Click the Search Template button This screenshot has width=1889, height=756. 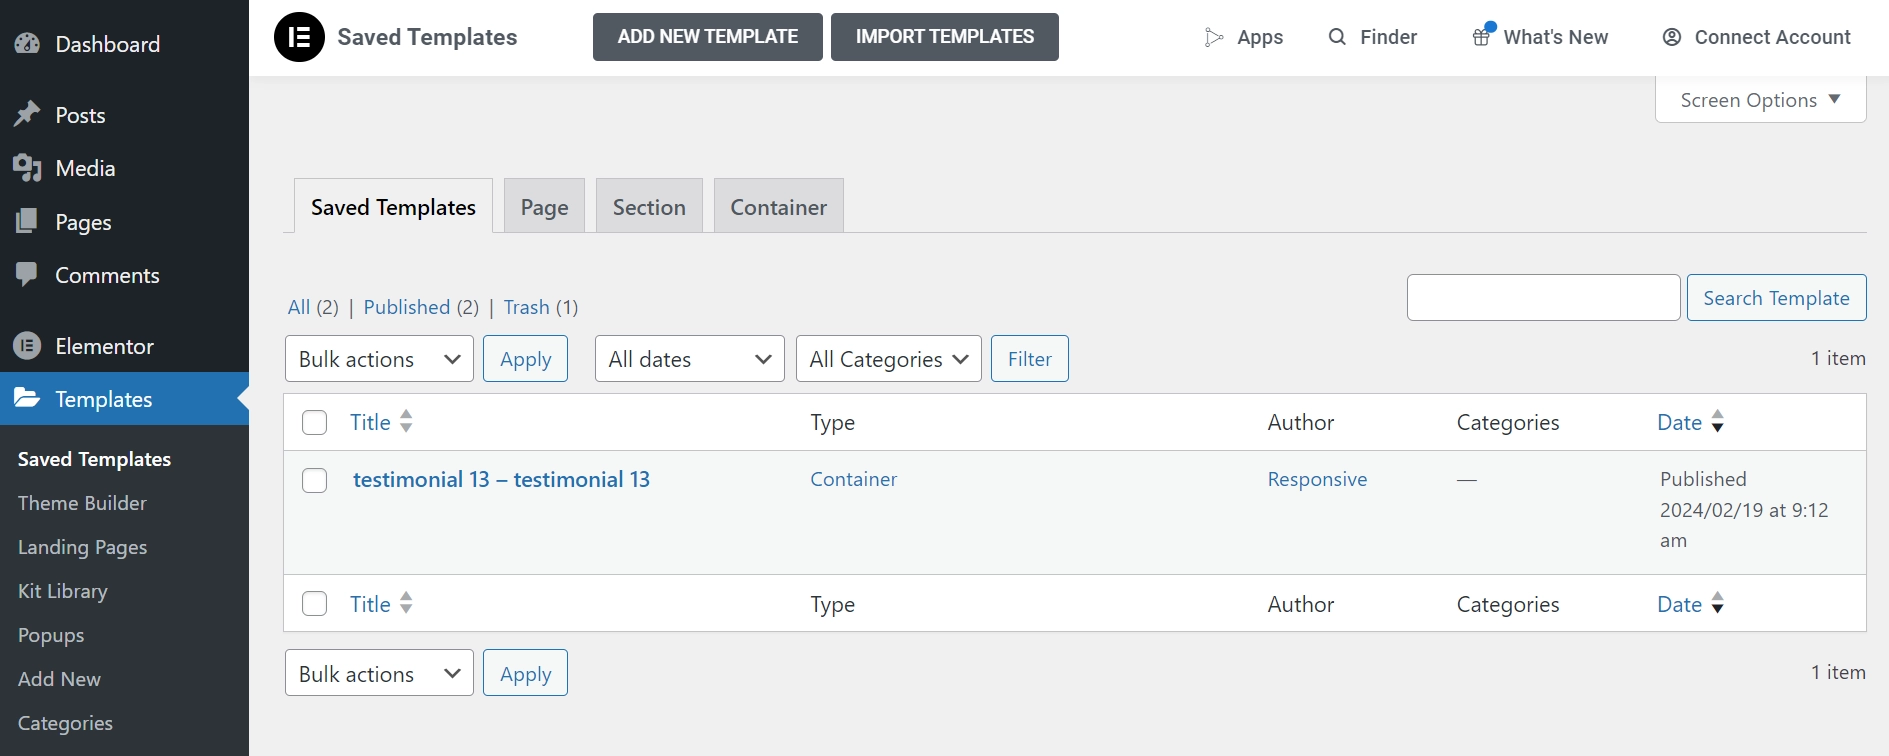tap(1776, 298)
